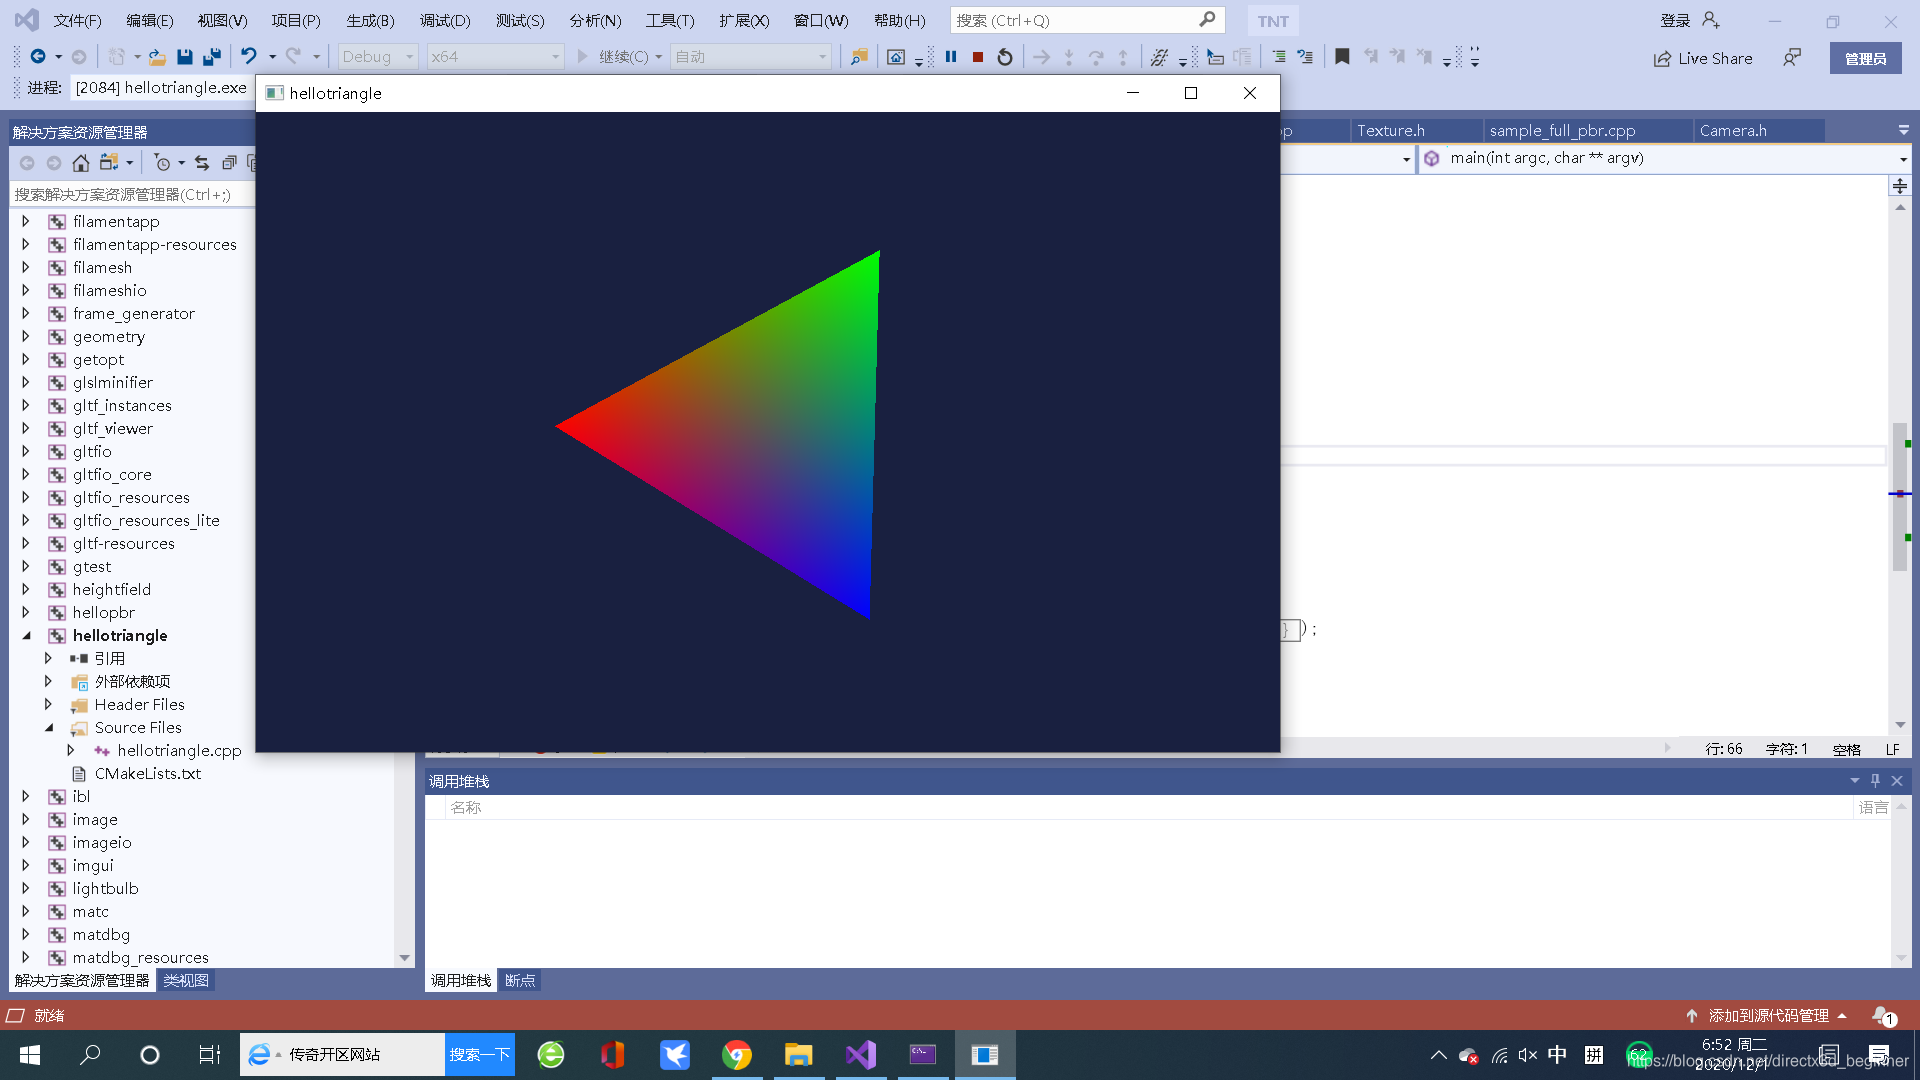Click the Solution Explorer search field

pyautogui.click(x=130, y=194)
